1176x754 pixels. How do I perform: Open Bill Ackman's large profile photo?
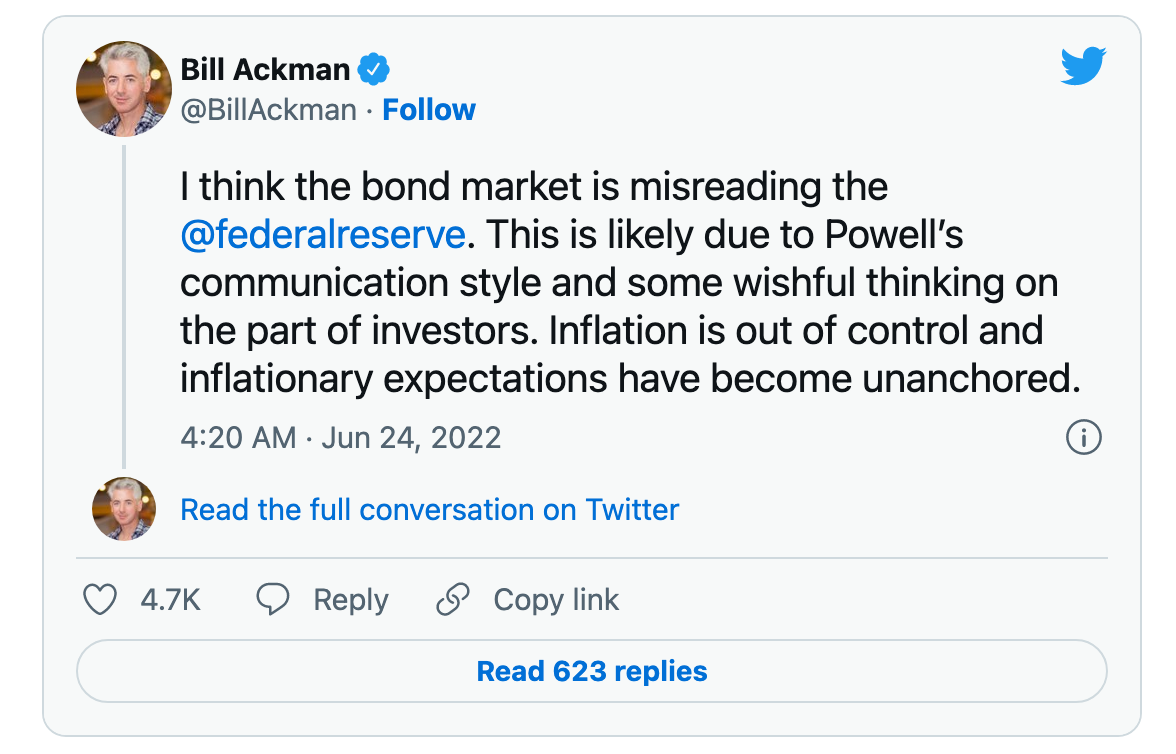[x=124, y=89]
